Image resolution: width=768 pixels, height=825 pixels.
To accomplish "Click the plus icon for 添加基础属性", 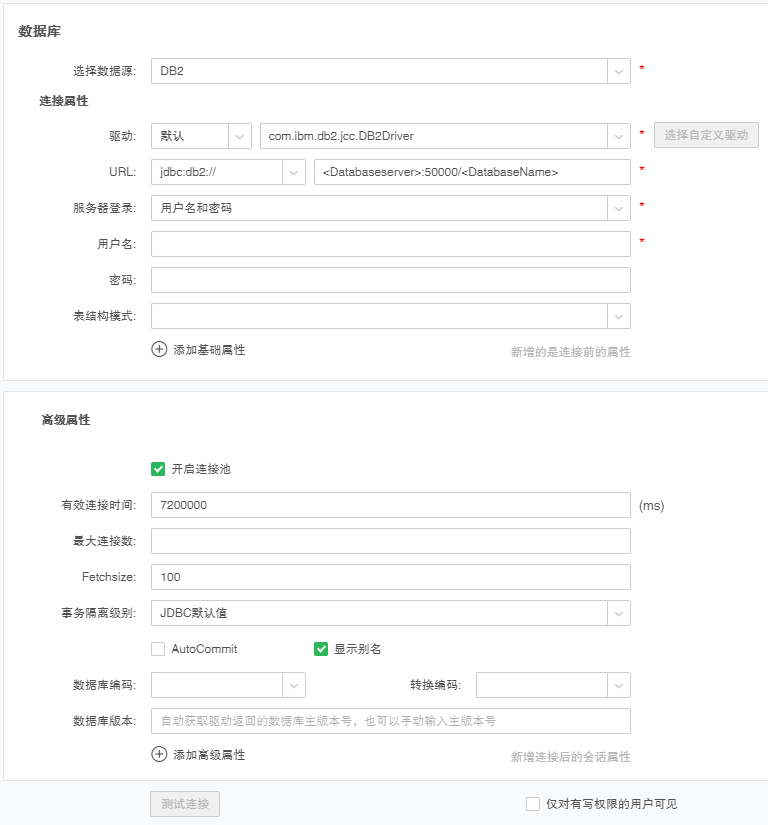I will [159, 349].
